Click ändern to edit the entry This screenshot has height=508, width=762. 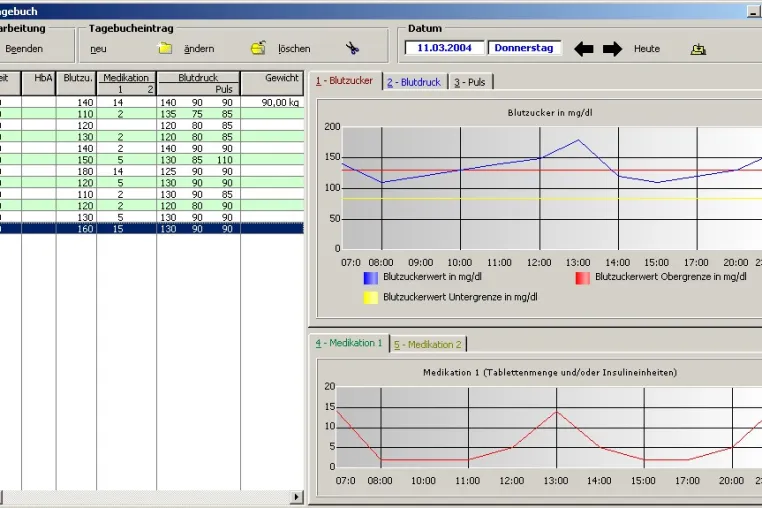pyautogui.click(x=199, y=49)
